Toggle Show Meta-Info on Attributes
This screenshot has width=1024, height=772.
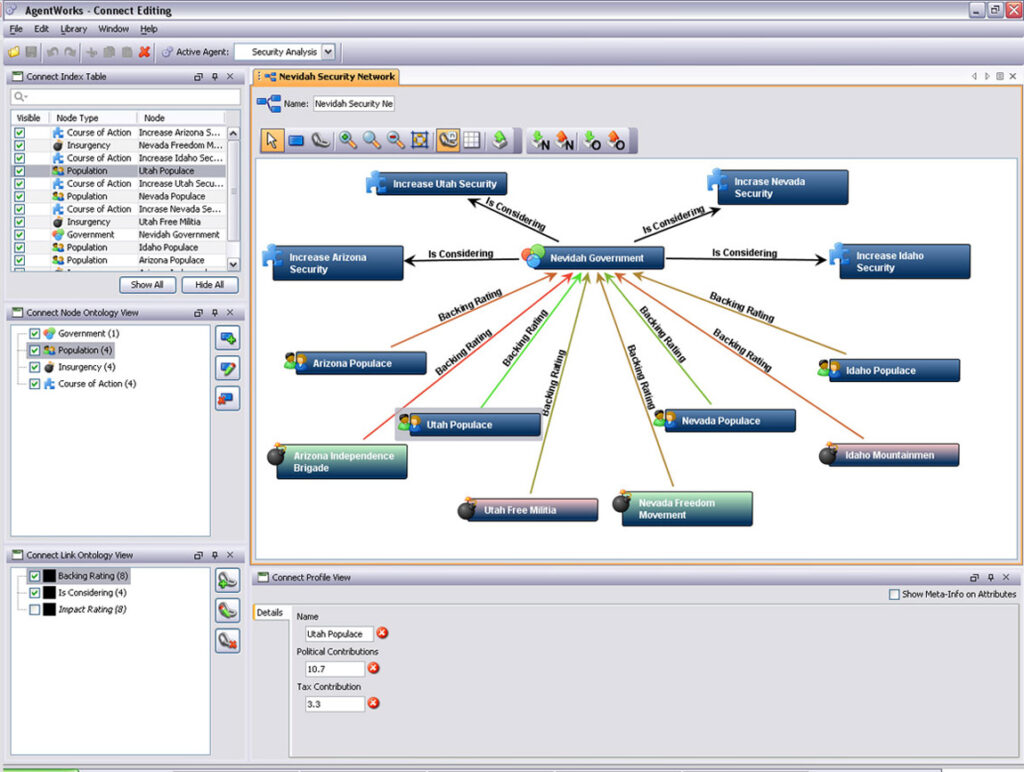coord(894,594)
